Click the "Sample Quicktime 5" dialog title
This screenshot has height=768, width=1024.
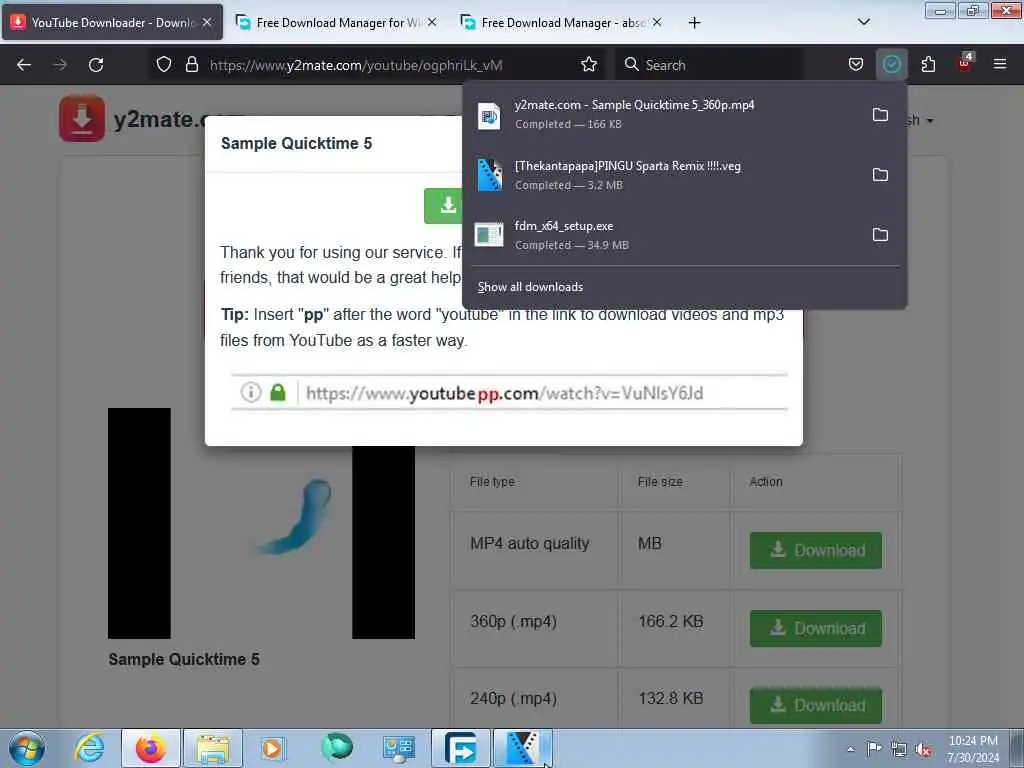296,144
